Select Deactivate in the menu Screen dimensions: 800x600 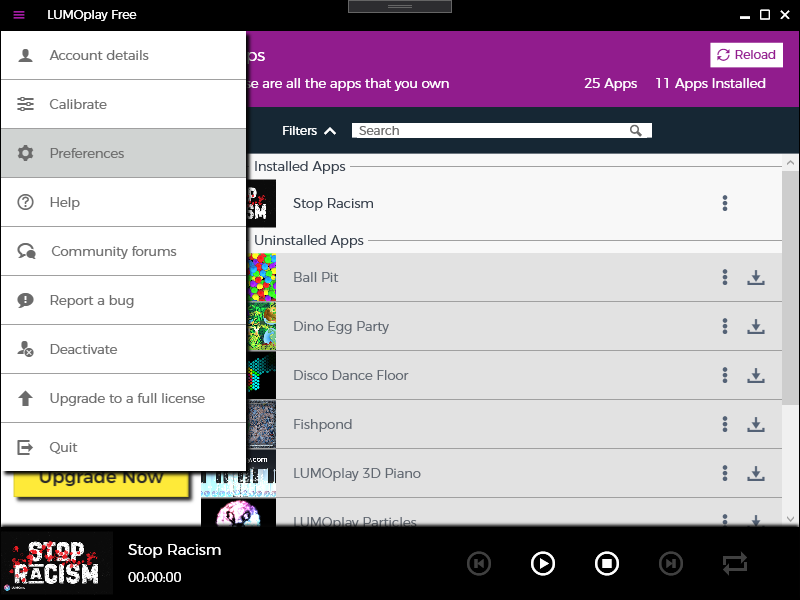123,349
